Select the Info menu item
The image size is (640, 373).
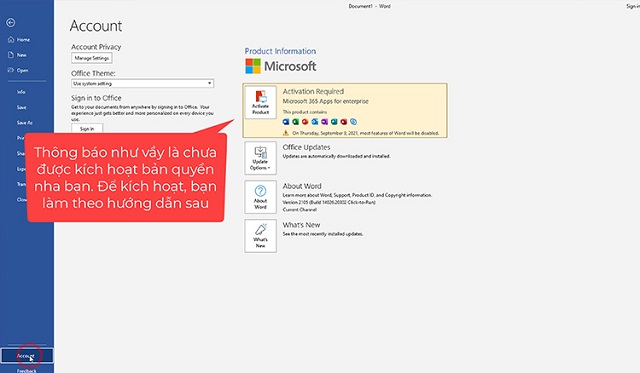pos(21,92)
